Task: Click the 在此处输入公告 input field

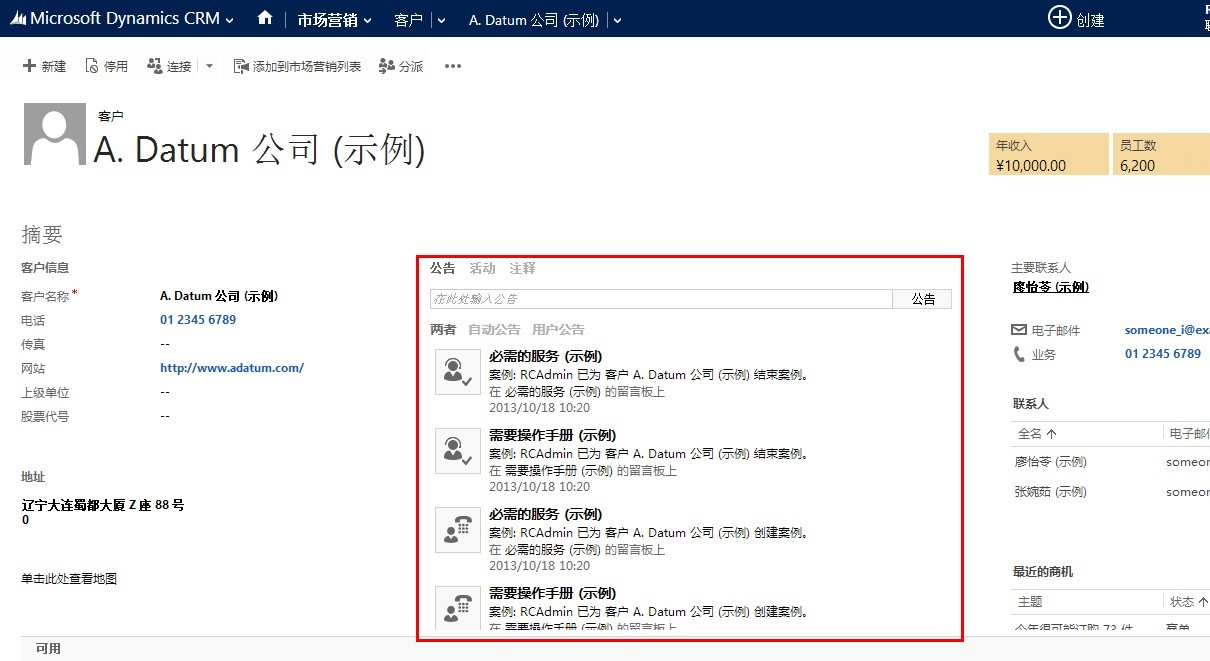Action: [660, 299]
